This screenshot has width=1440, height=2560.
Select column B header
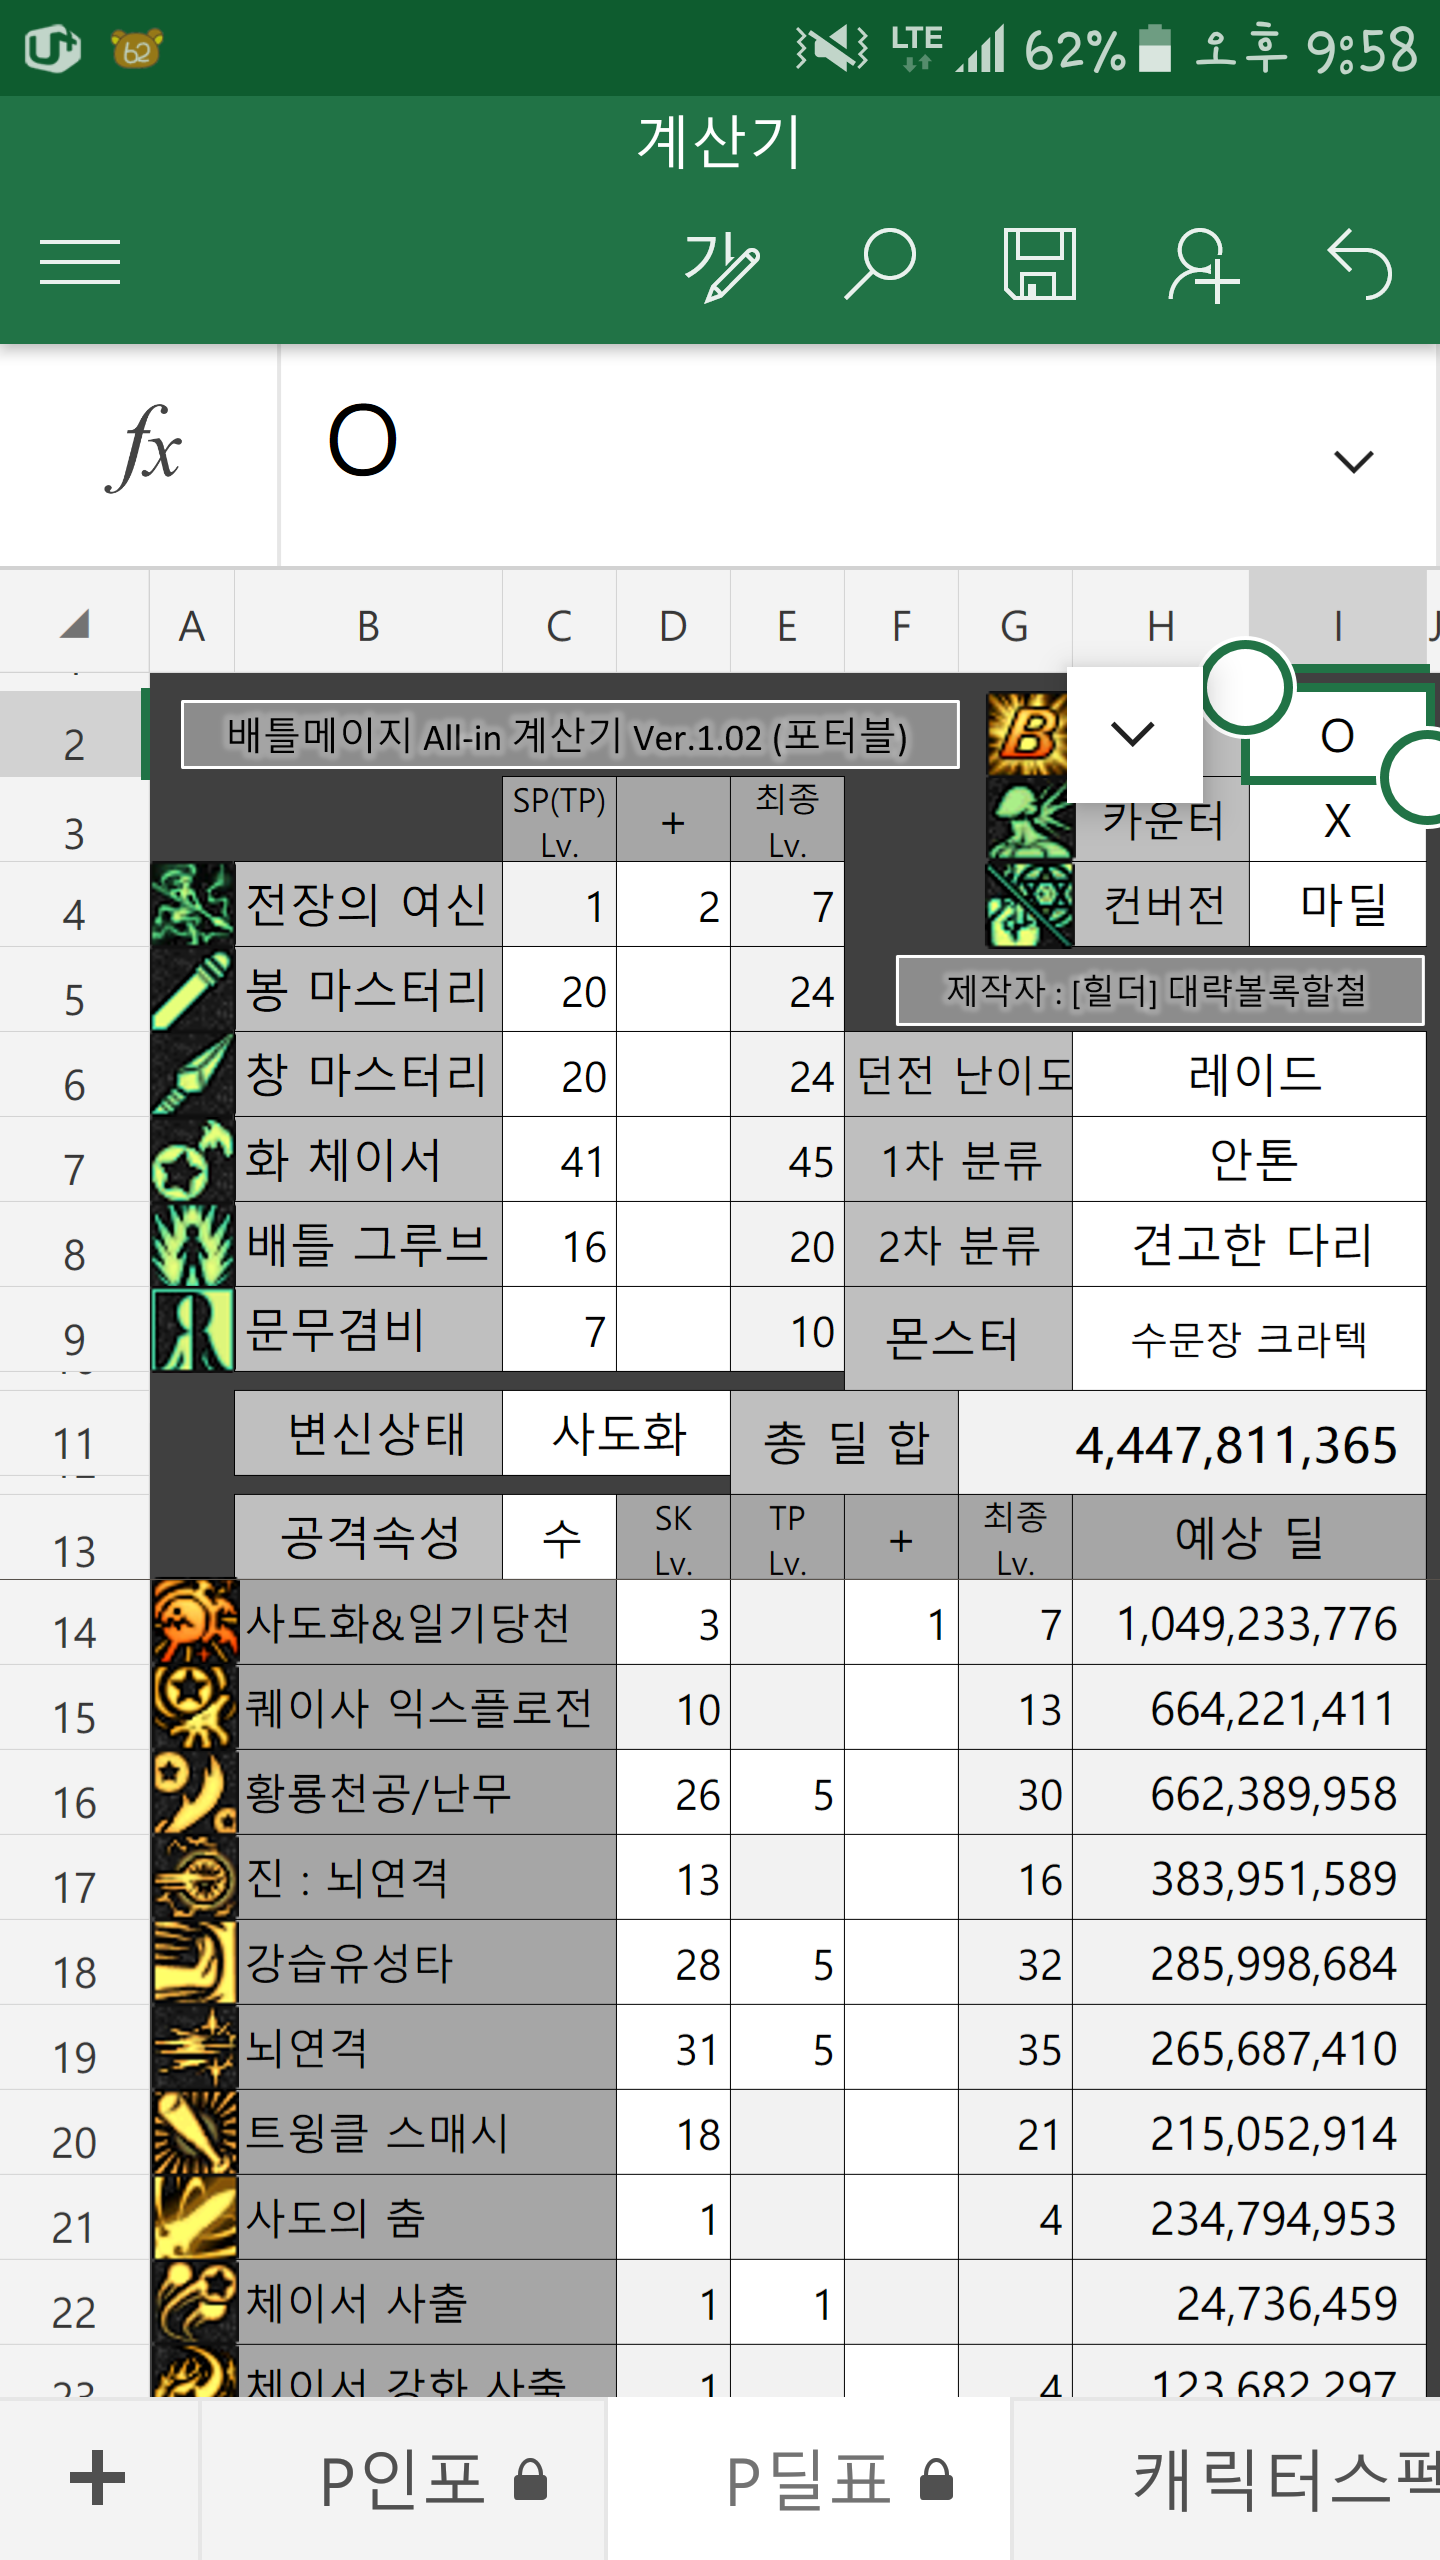tap(368, 627)
